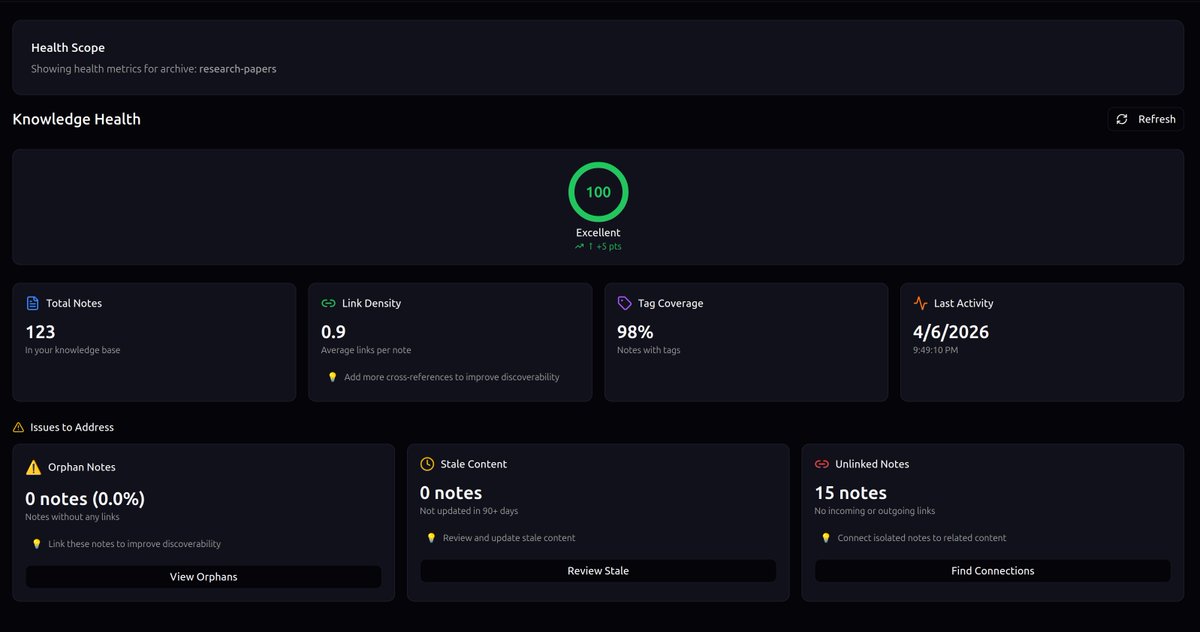Click the Tag Coverage card title
This screenshot has height=632, width=1200.
pyautogui.click(x=670, y=303)
